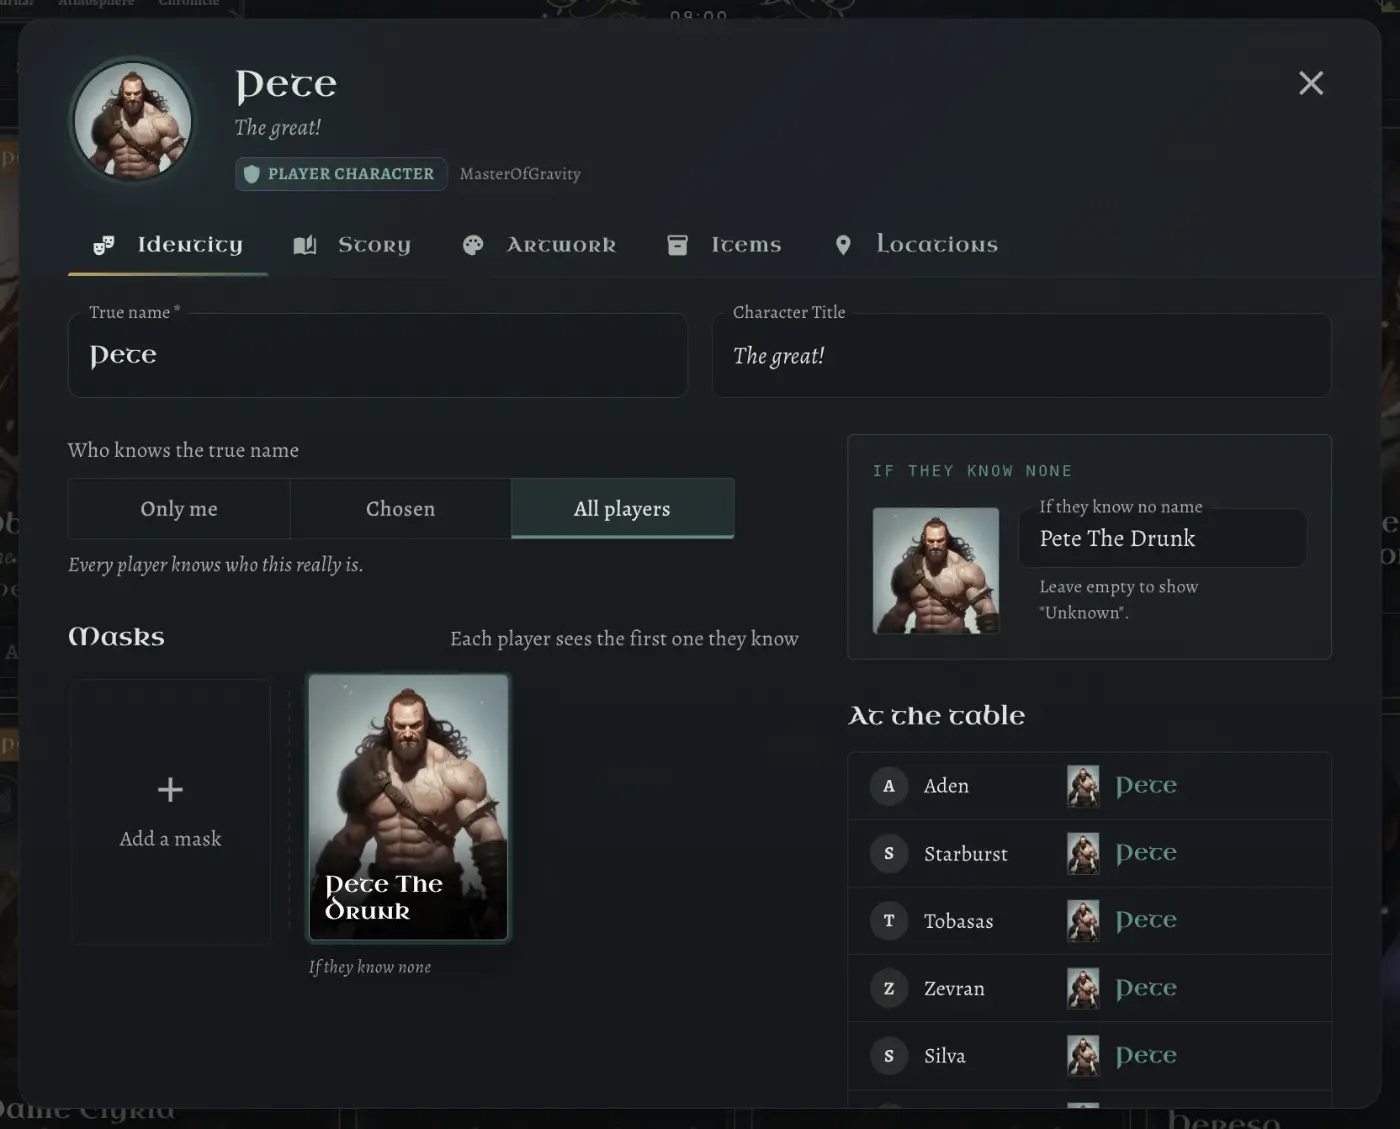
Task: Click Pete portrait in Zevran's row
Action: [x=1083, y=989]
